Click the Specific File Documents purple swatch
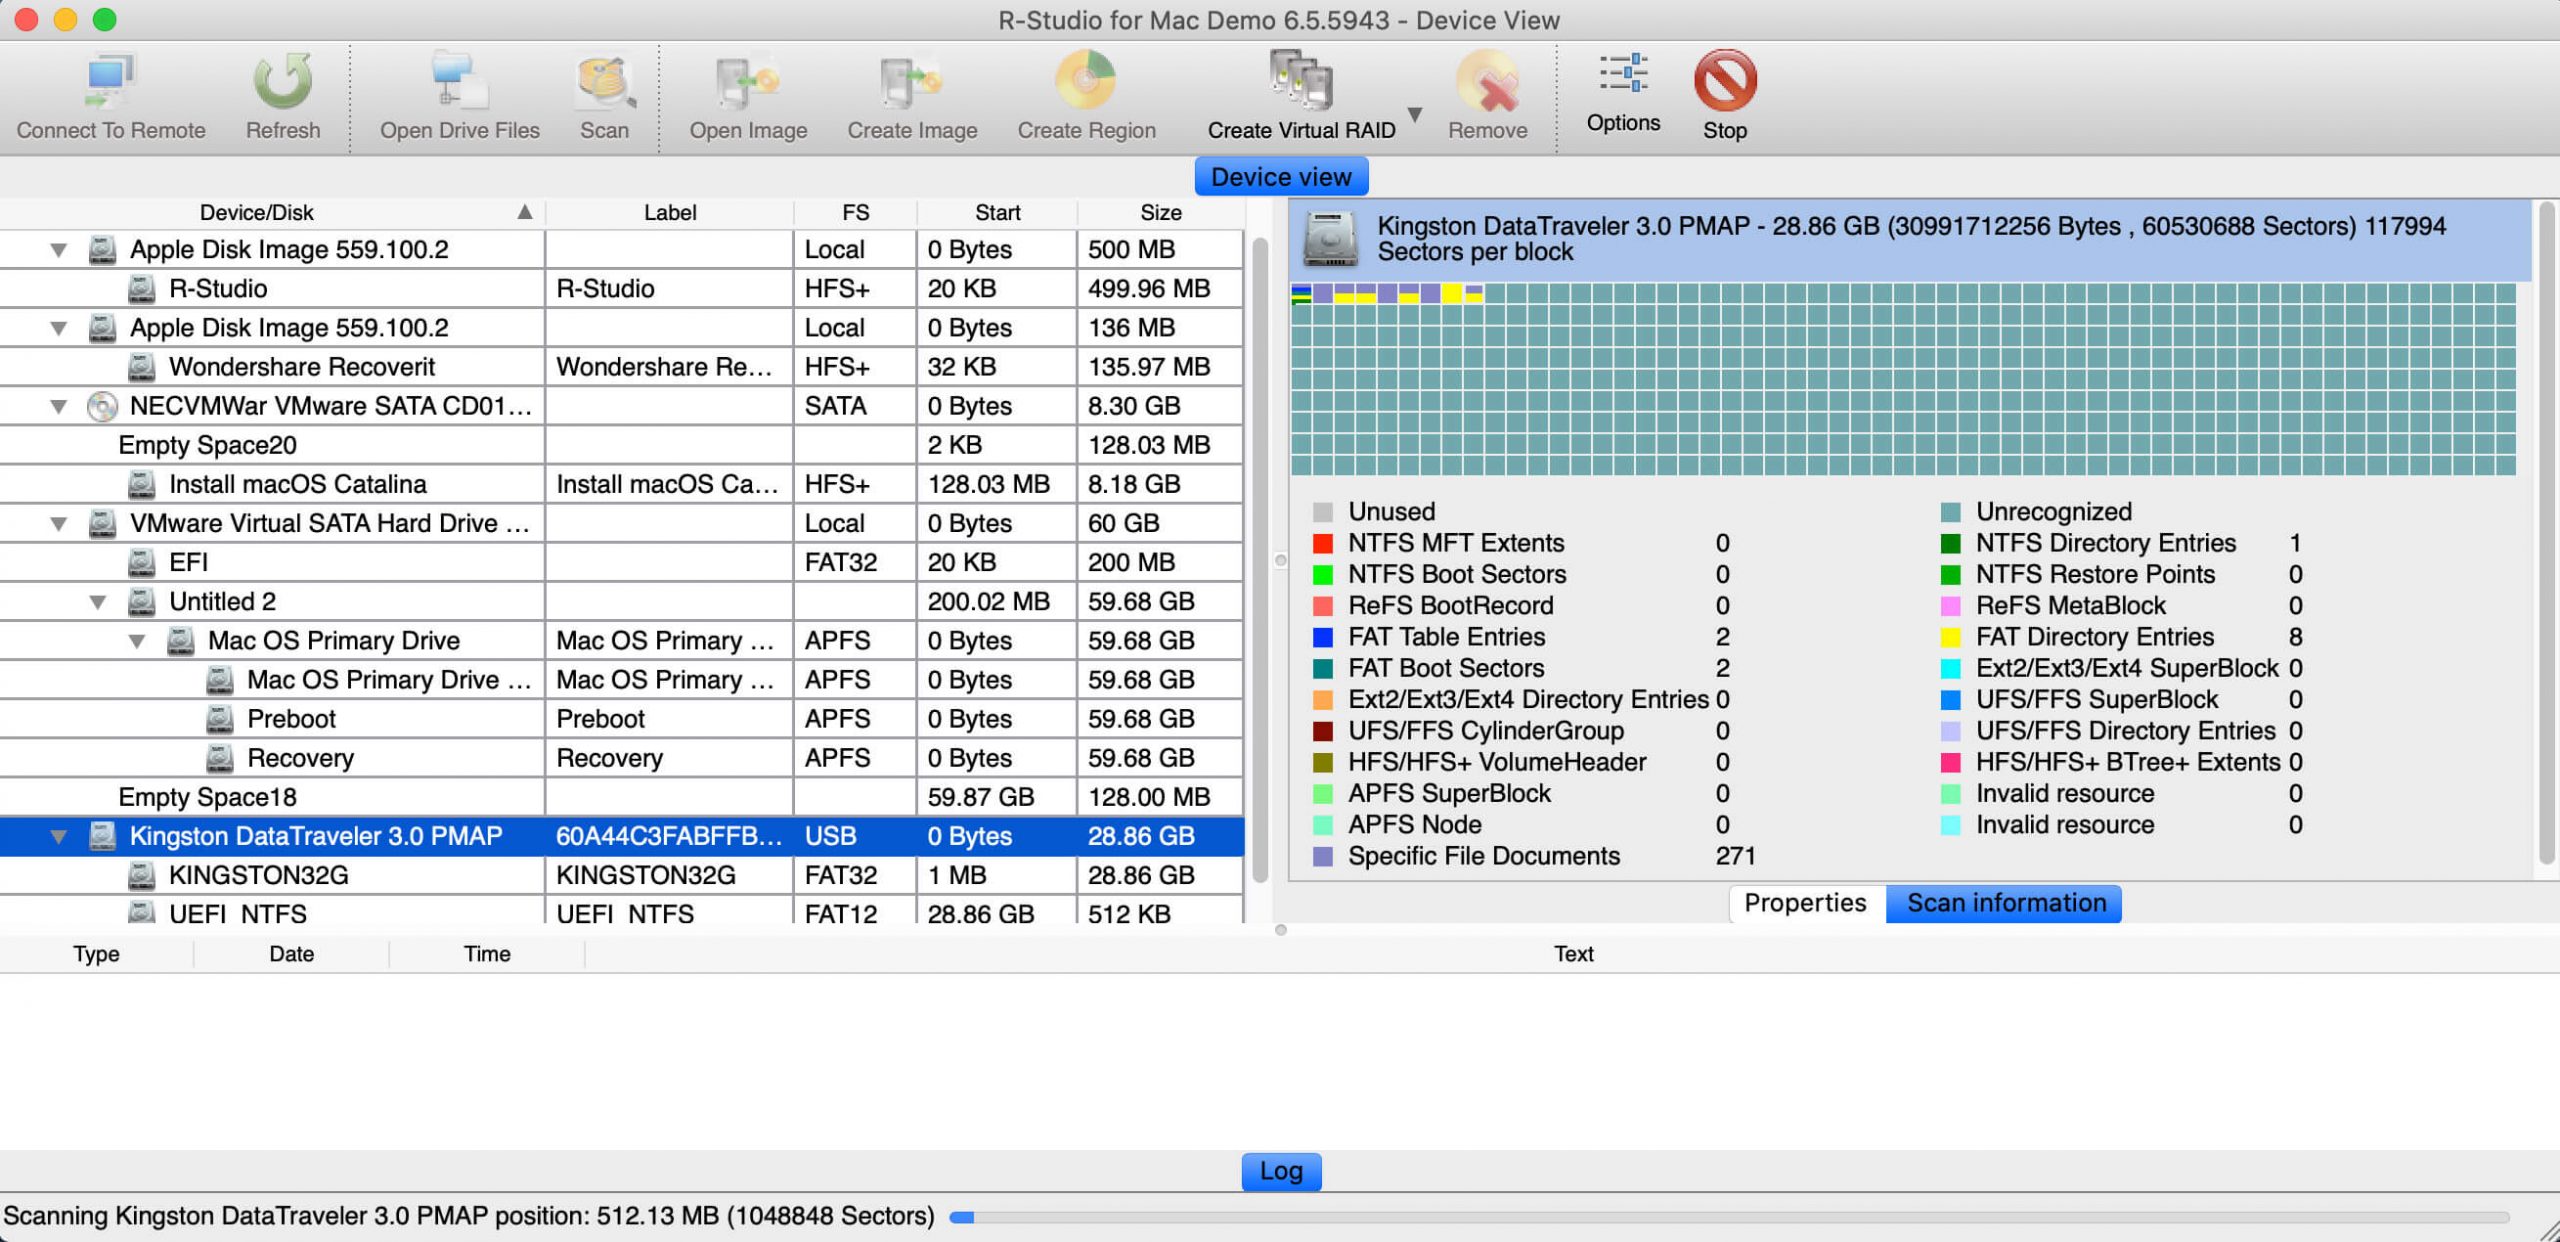The width and height of the screenshot is (2560, 1242). point(1322,857)
